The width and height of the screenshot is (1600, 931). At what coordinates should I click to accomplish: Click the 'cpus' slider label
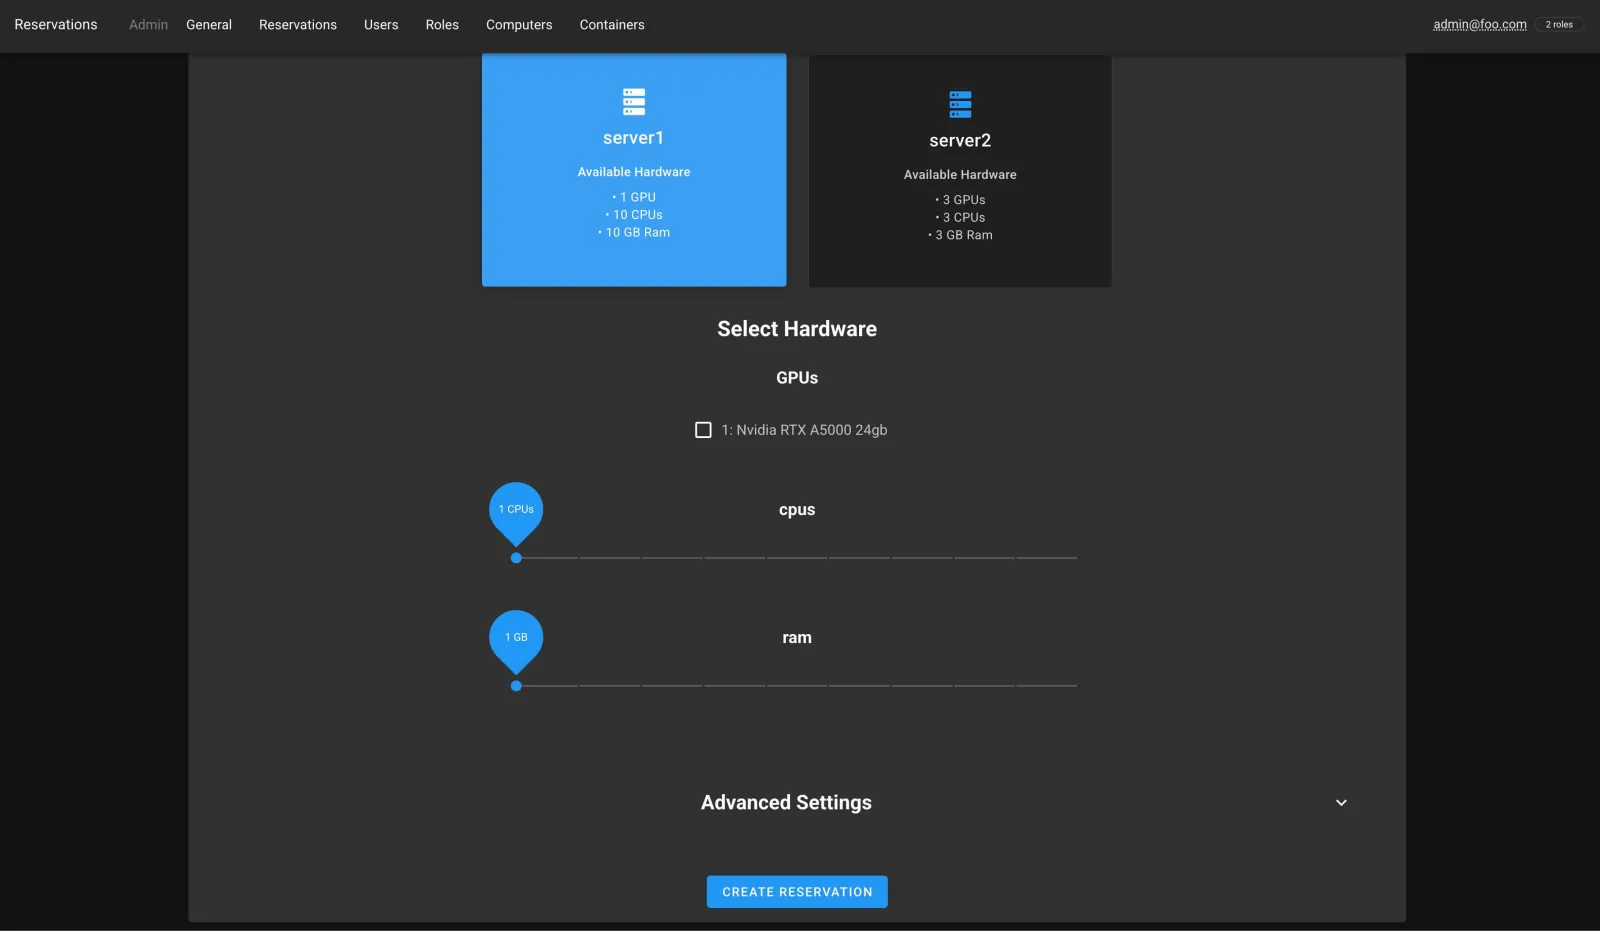pyautogui.click(x=797, y=510)
